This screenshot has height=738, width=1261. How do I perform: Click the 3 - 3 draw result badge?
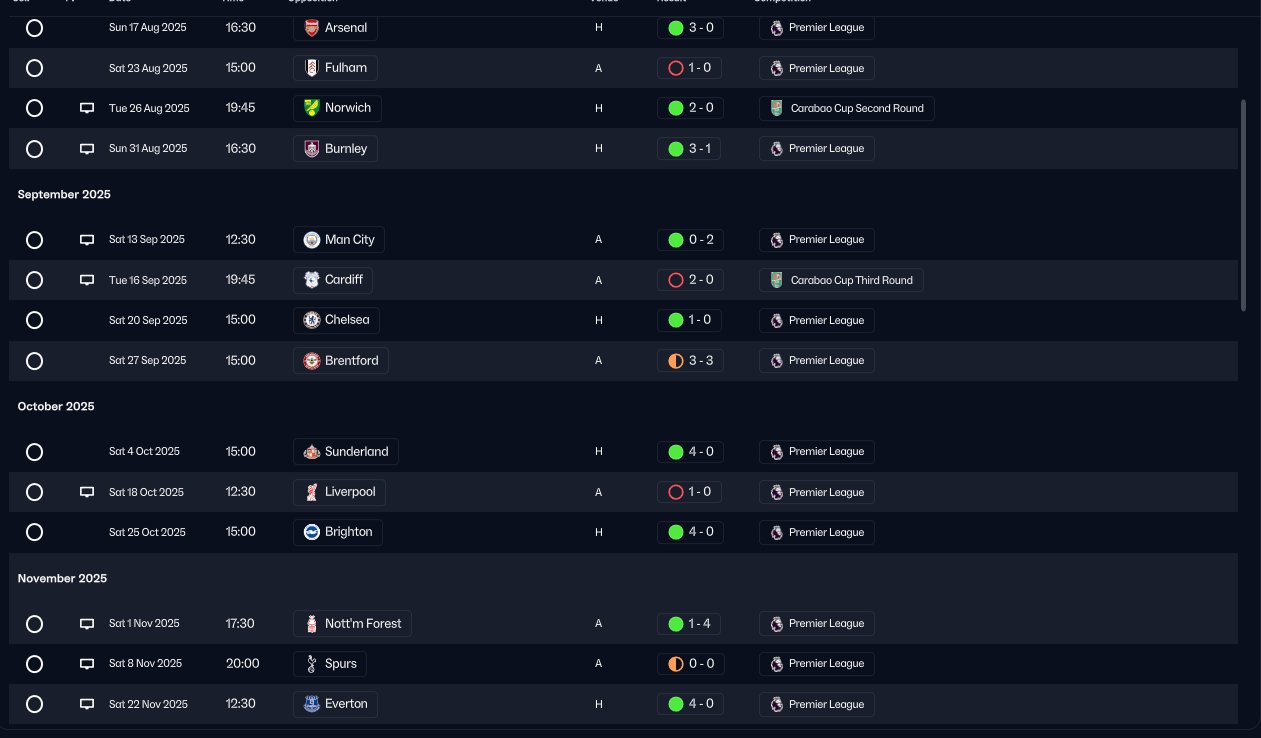click(x=689, y=360)
